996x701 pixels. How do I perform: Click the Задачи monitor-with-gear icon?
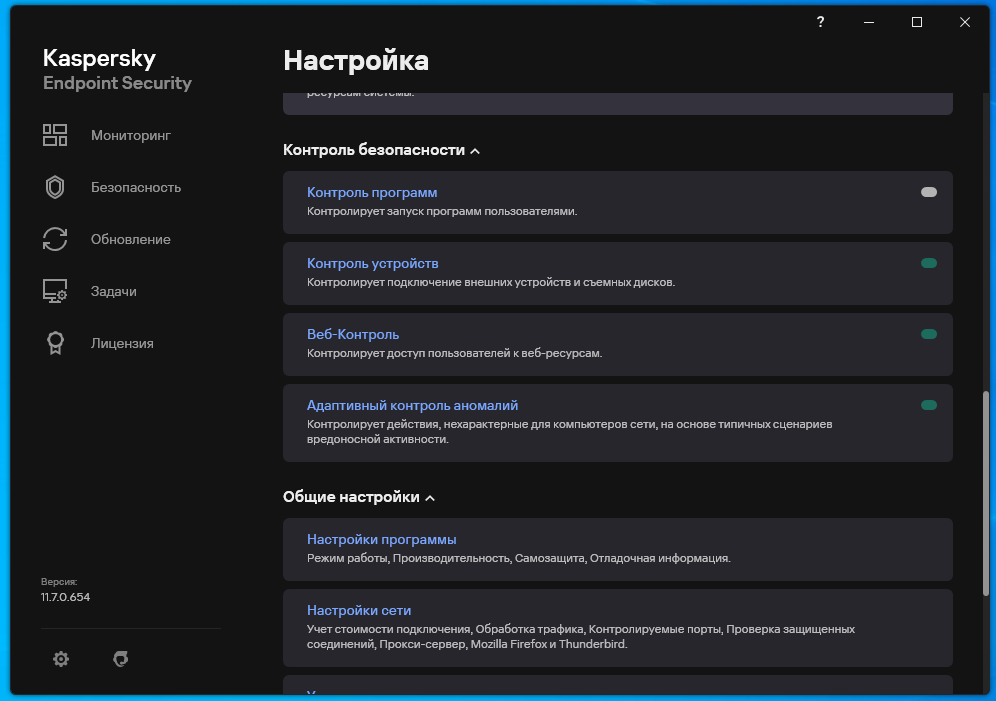click(55, 291)
